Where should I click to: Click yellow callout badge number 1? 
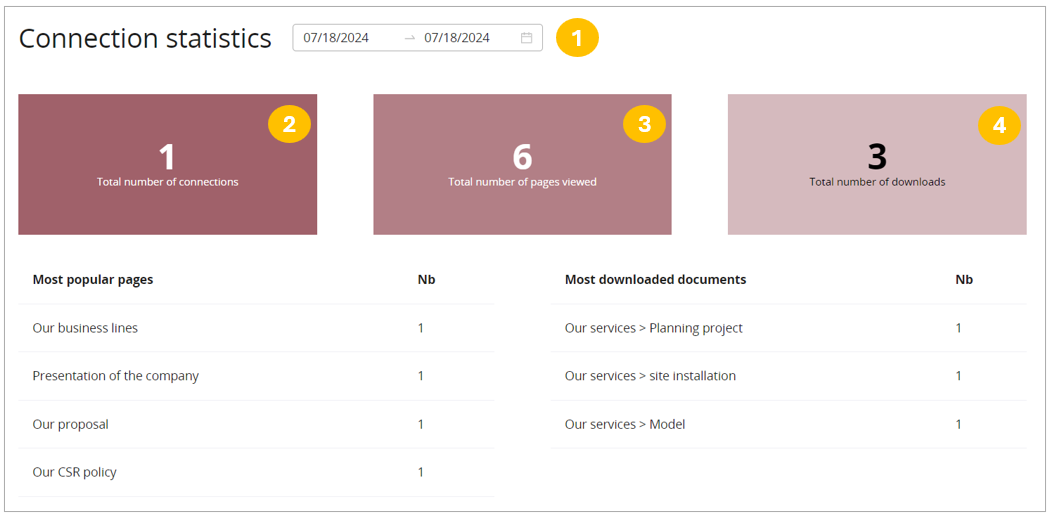coord(577,38)
